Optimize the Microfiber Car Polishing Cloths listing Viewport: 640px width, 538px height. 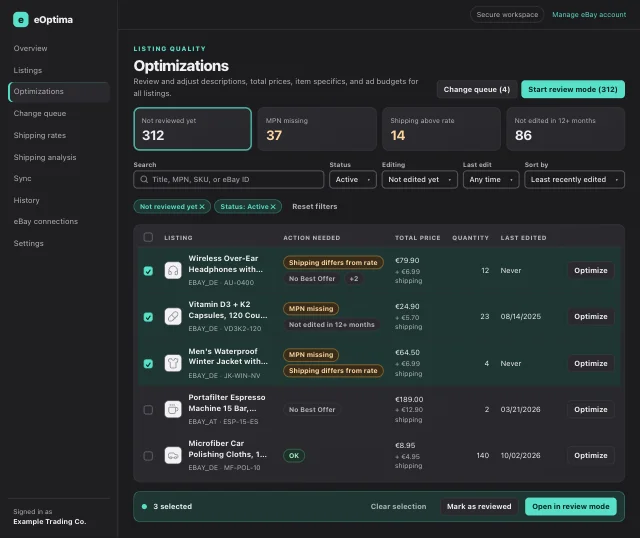(x=591, y=456)
